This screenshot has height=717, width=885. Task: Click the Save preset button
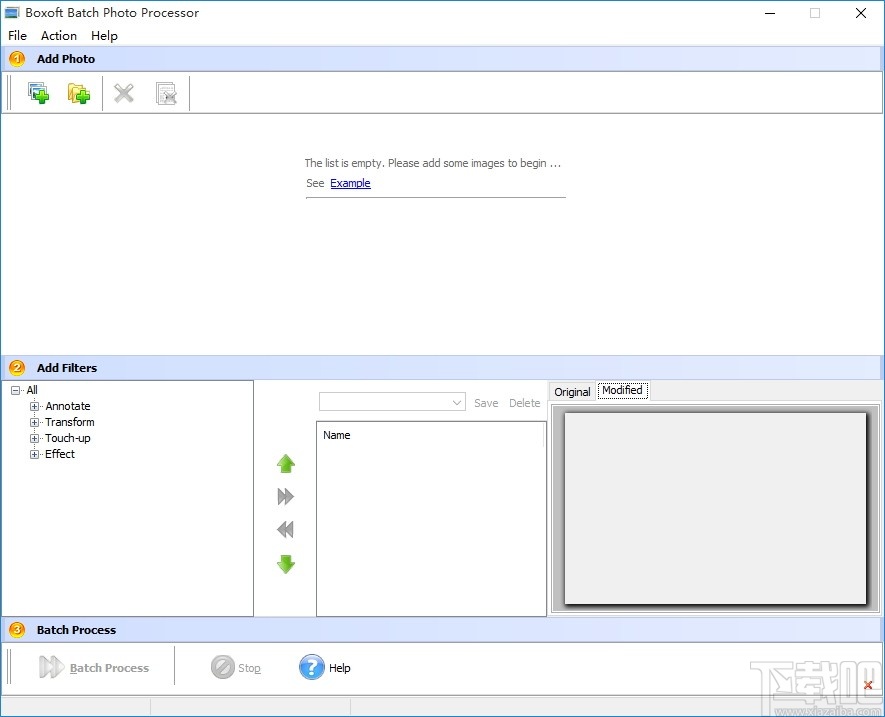pyautogui.click(x=486, y=403)
